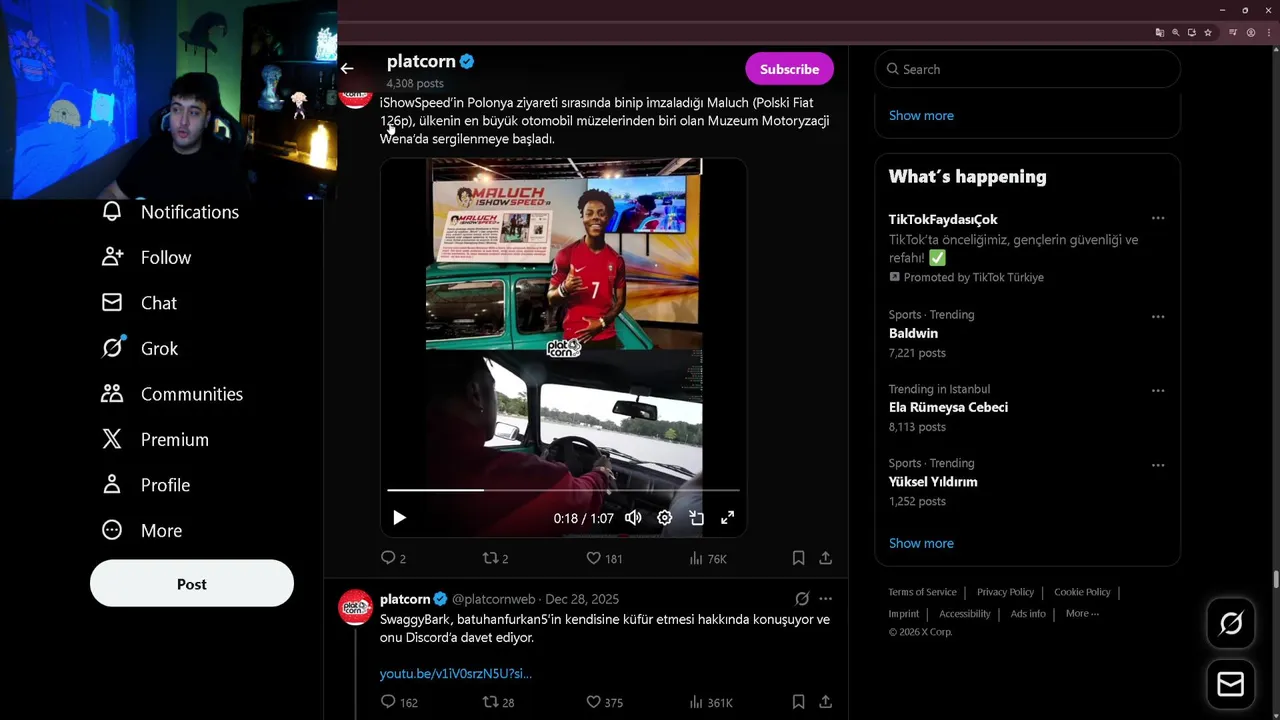Open Terms of Service link
Screen dimensions: 1280x720
[x=922, y=592]
